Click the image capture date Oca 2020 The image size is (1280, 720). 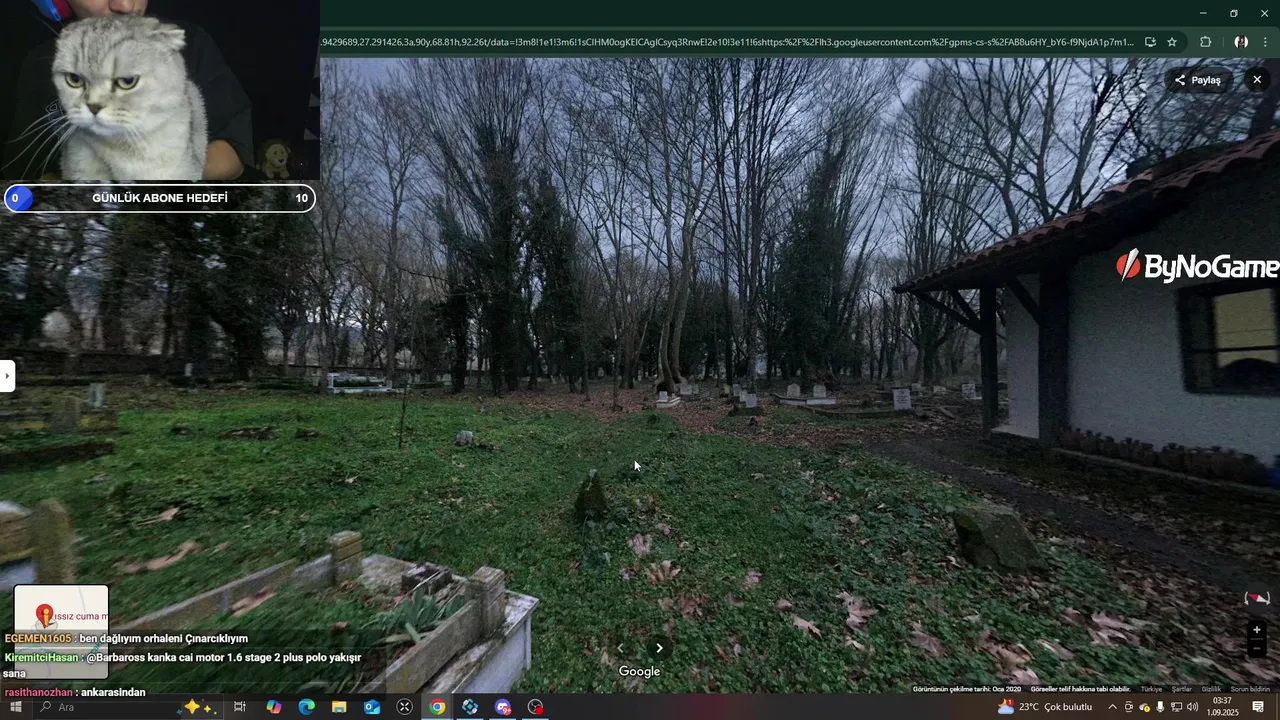click(967, 689)
